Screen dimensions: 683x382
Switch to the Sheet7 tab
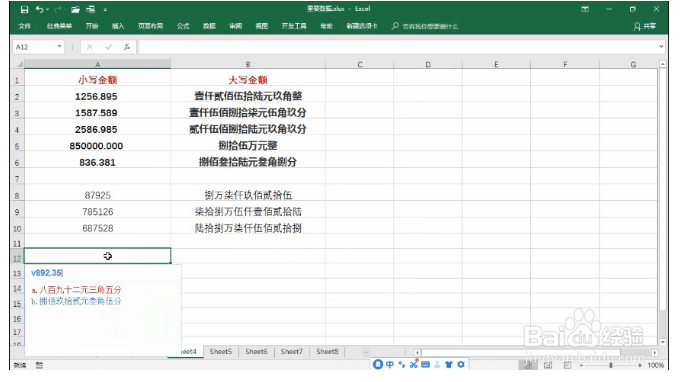pyautogui.click(x=291, y=352)
